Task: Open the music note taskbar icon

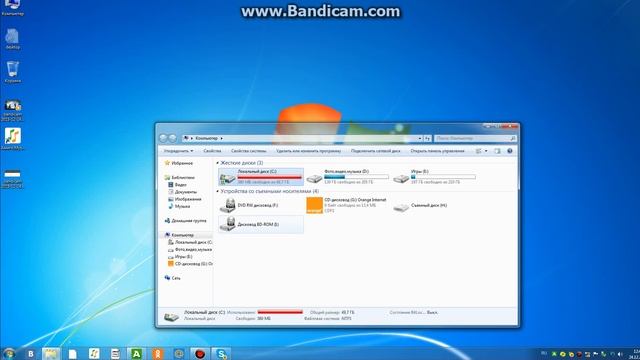Action: click(94, 354)
